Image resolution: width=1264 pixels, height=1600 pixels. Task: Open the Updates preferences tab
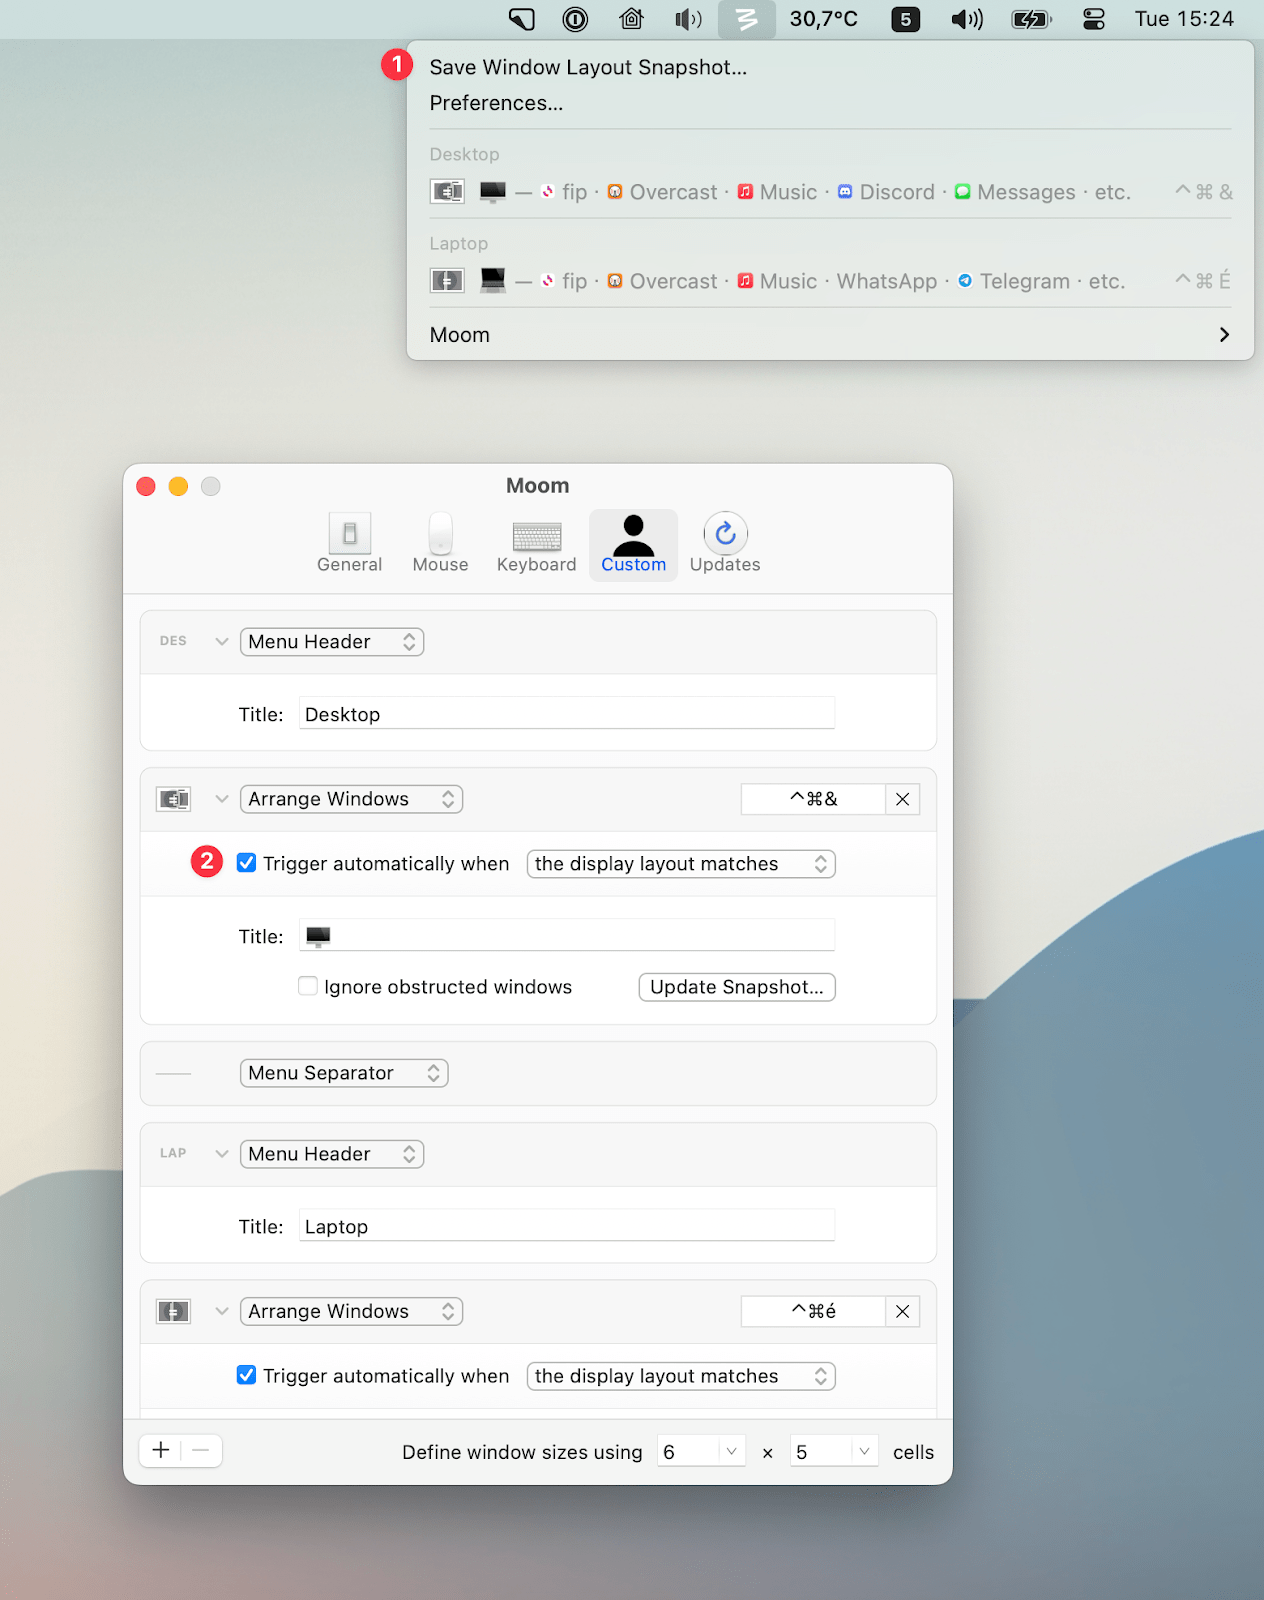pyautogui.click(x=725, y=543)
